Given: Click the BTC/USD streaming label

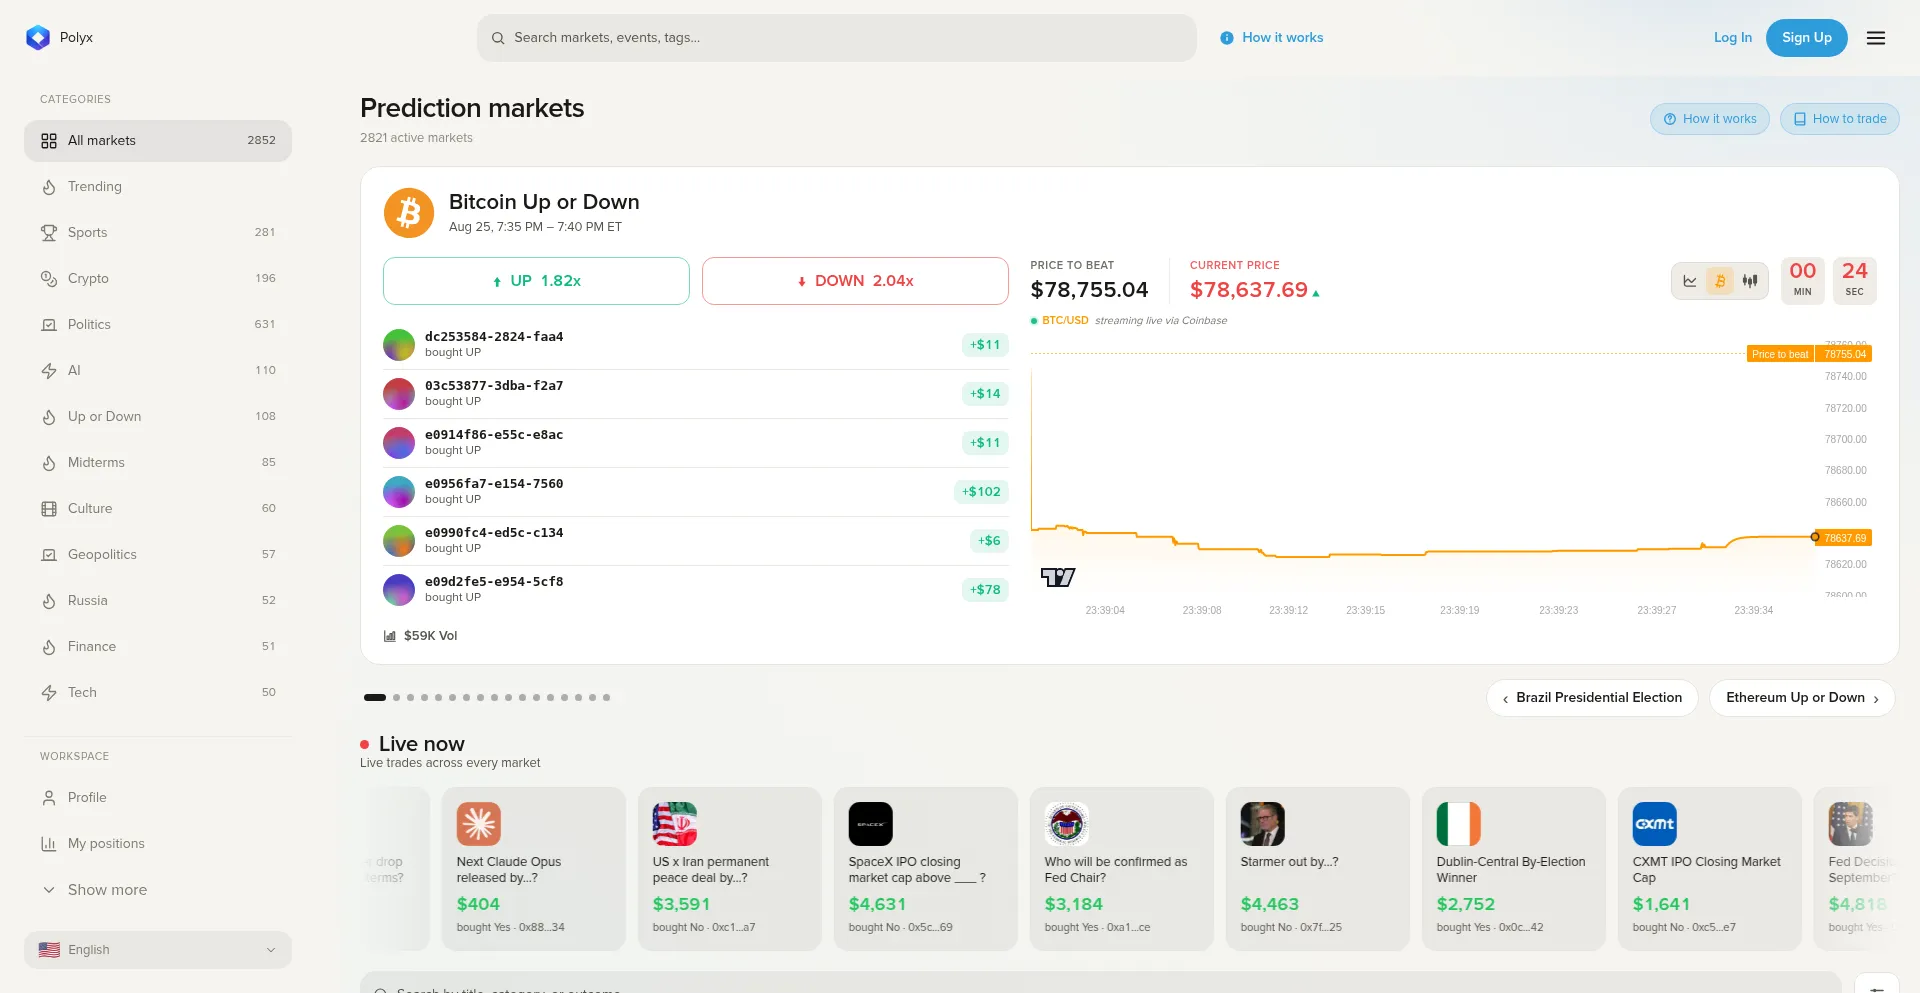Looking at the screenshot, I should point(1129,321).
